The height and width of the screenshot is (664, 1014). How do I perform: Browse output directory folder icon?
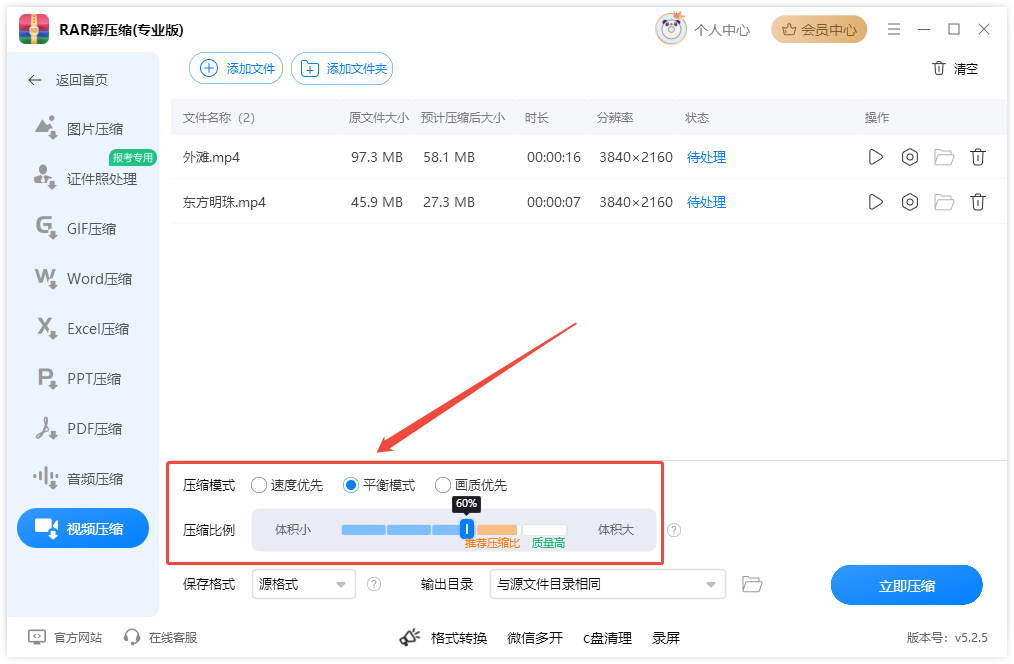pyautogui.click(x=751, y=584)
